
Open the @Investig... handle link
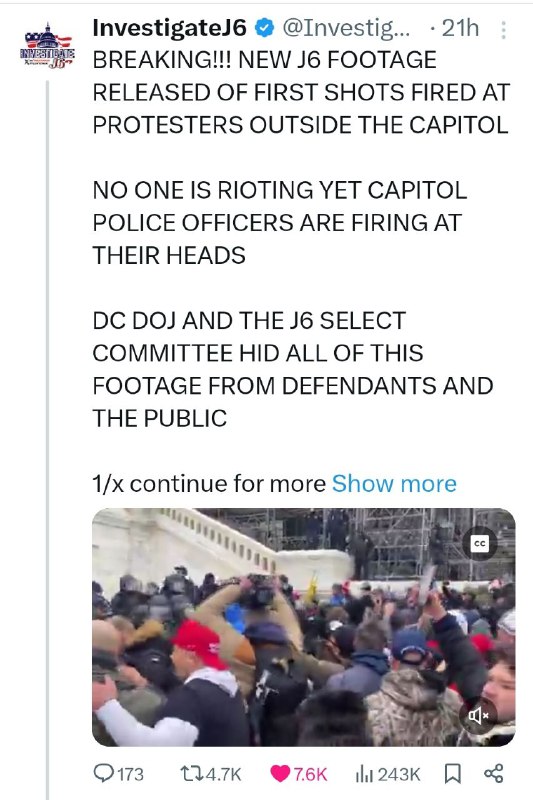346,28
